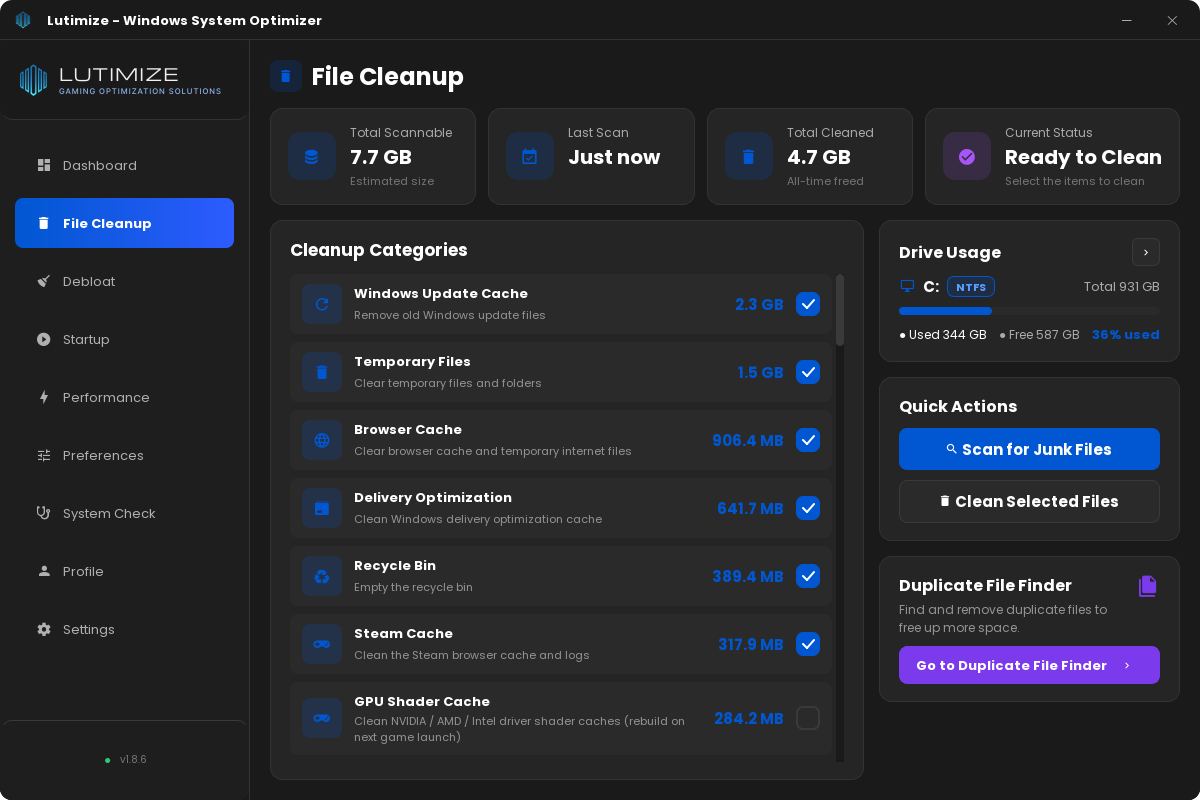Click the Cleanup Categories list scrollbar
1200x800 pixels.
click(x=840, y=311)
